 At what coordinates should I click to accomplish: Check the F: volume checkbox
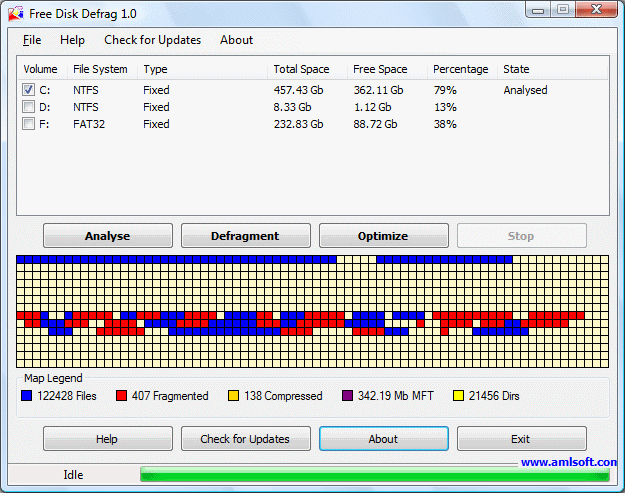28,124
